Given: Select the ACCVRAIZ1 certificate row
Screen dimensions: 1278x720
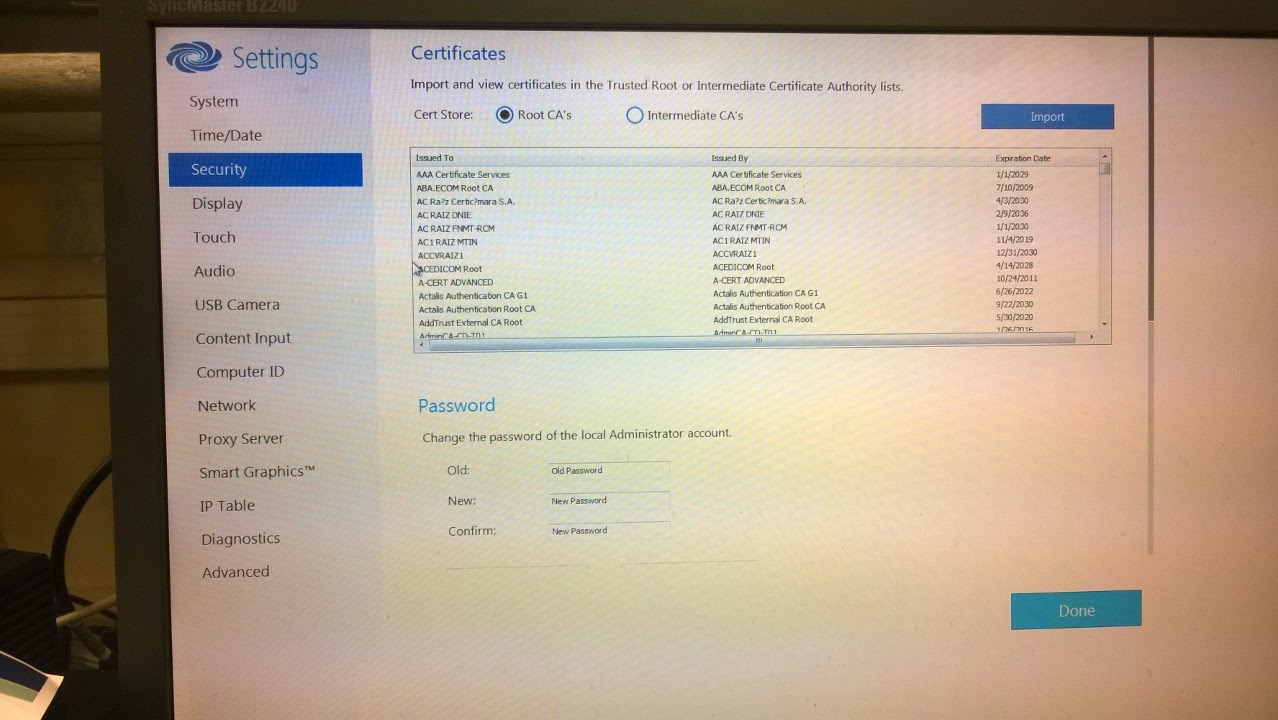Looking at the screenshot, I should (755, 255).
